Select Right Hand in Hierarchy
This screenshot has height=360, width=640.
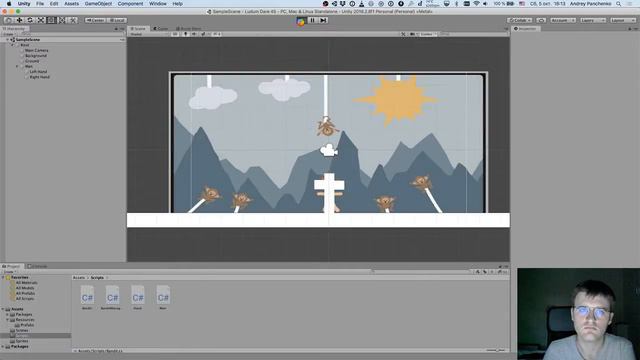click(x=39, y=77)
